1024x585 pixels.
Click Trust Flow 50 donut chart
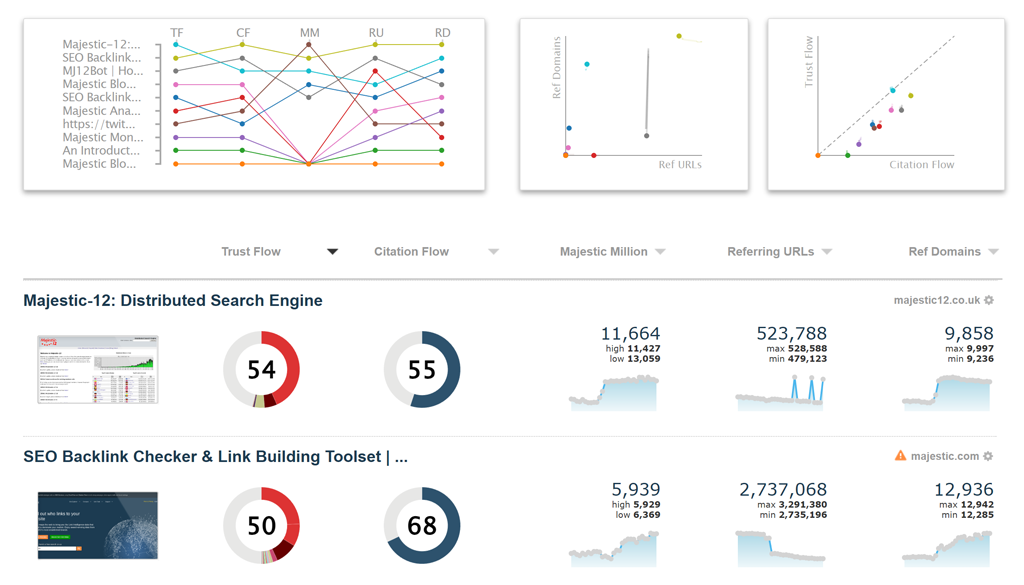pos(261,526)
